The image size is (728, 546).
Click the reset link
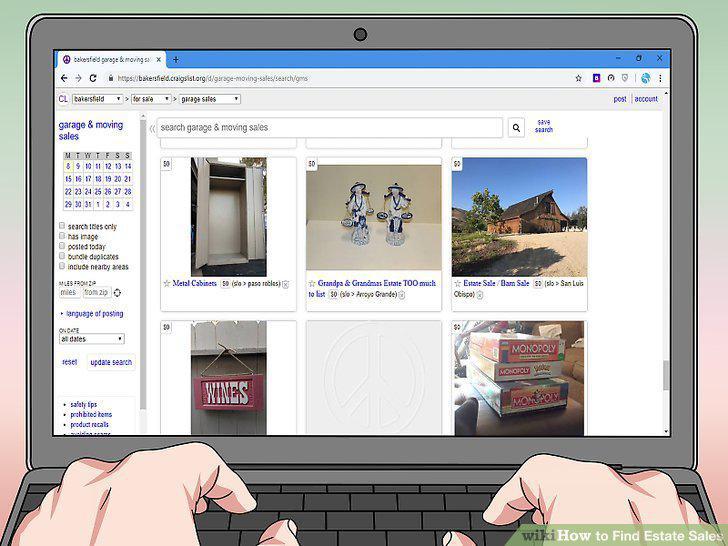[x=70, y=362]
